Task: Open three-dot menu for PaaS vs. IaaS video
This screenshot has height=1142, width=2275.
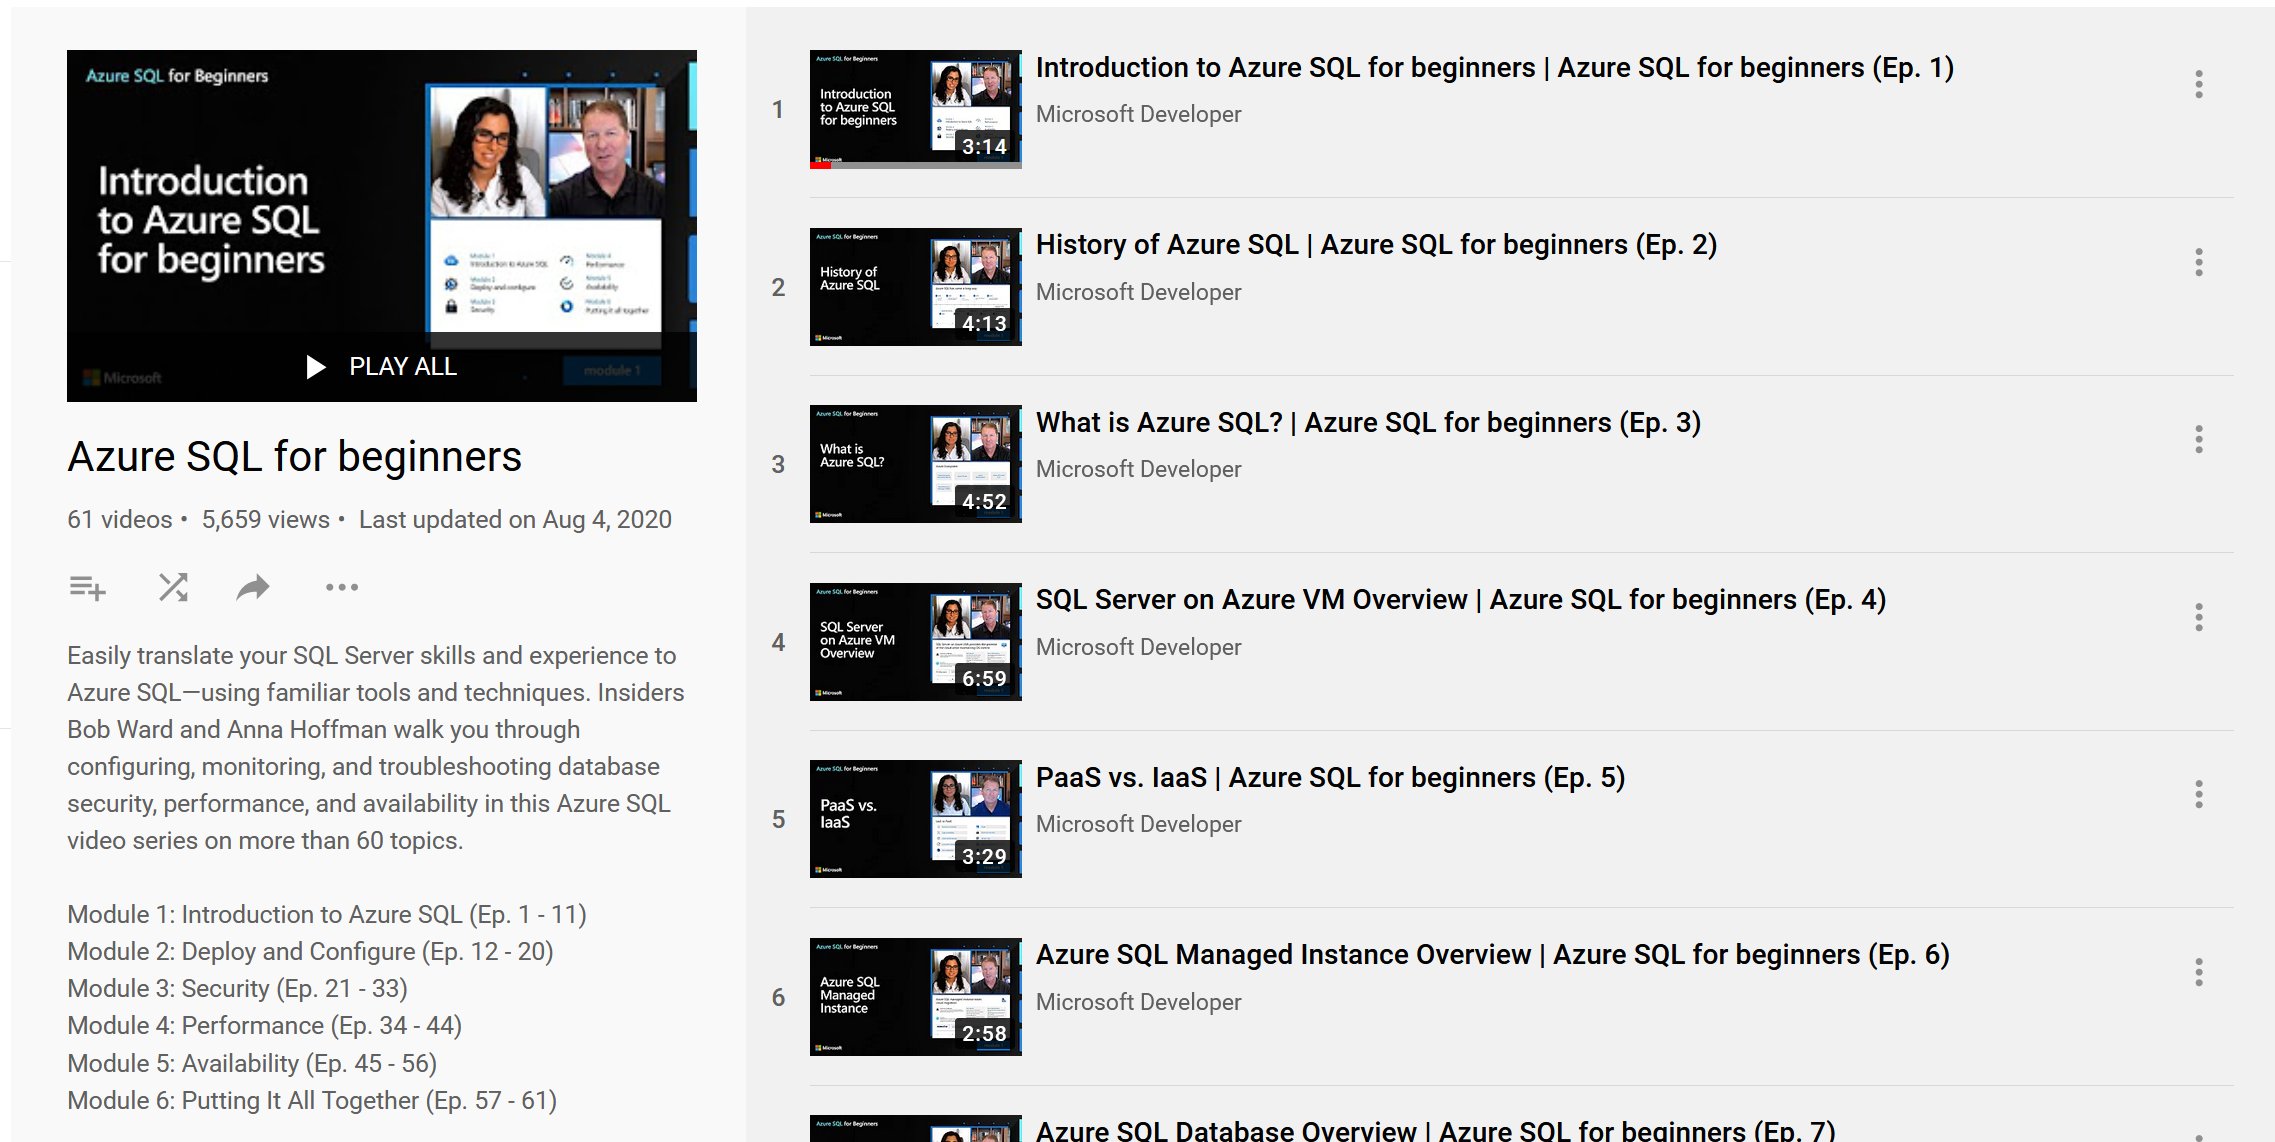Action: (2198, 795)
